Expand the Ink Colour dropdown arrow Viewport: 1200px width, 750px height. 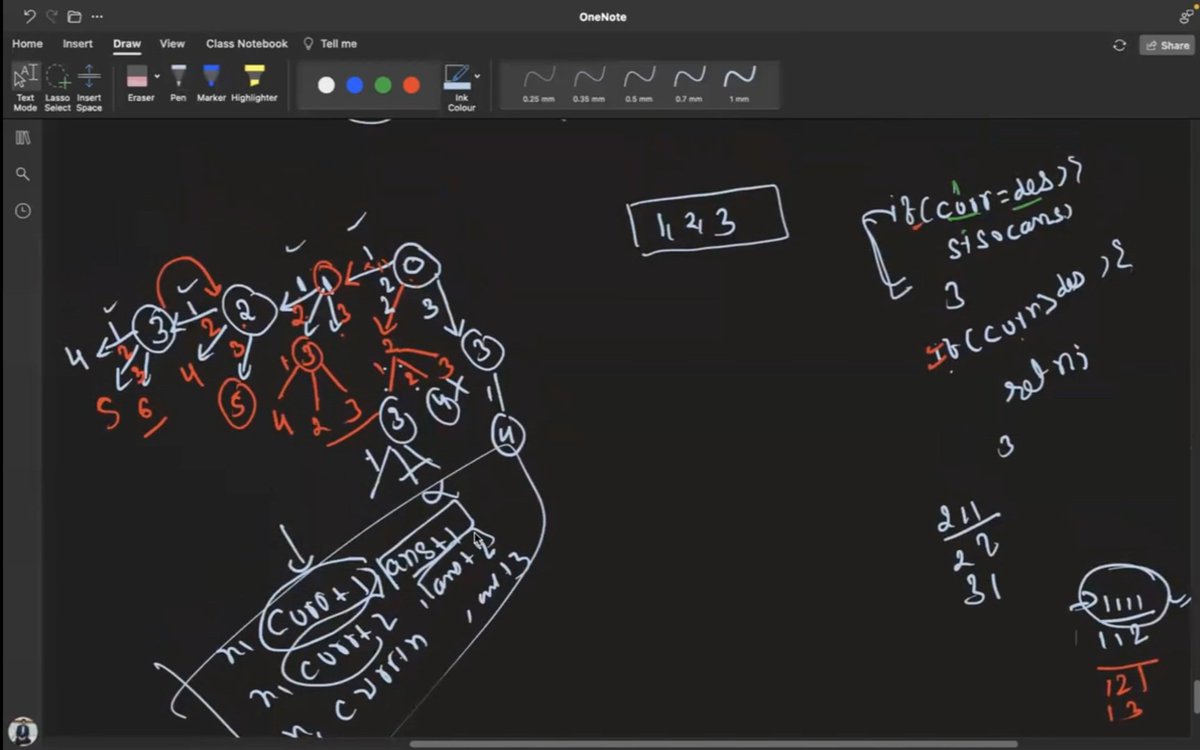477,76
